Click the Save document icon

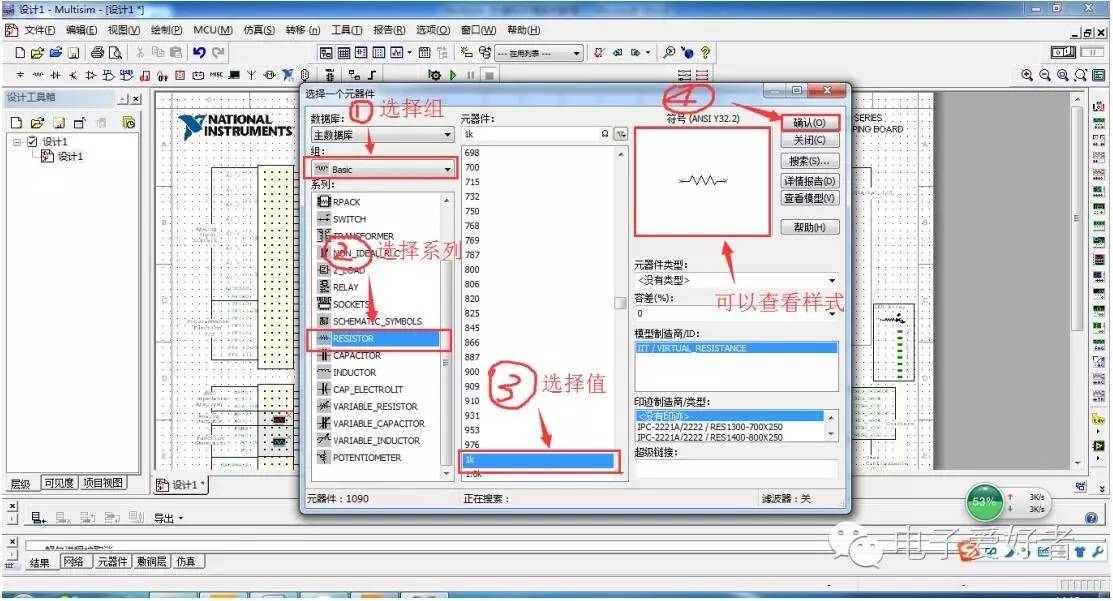pos(75,53)
